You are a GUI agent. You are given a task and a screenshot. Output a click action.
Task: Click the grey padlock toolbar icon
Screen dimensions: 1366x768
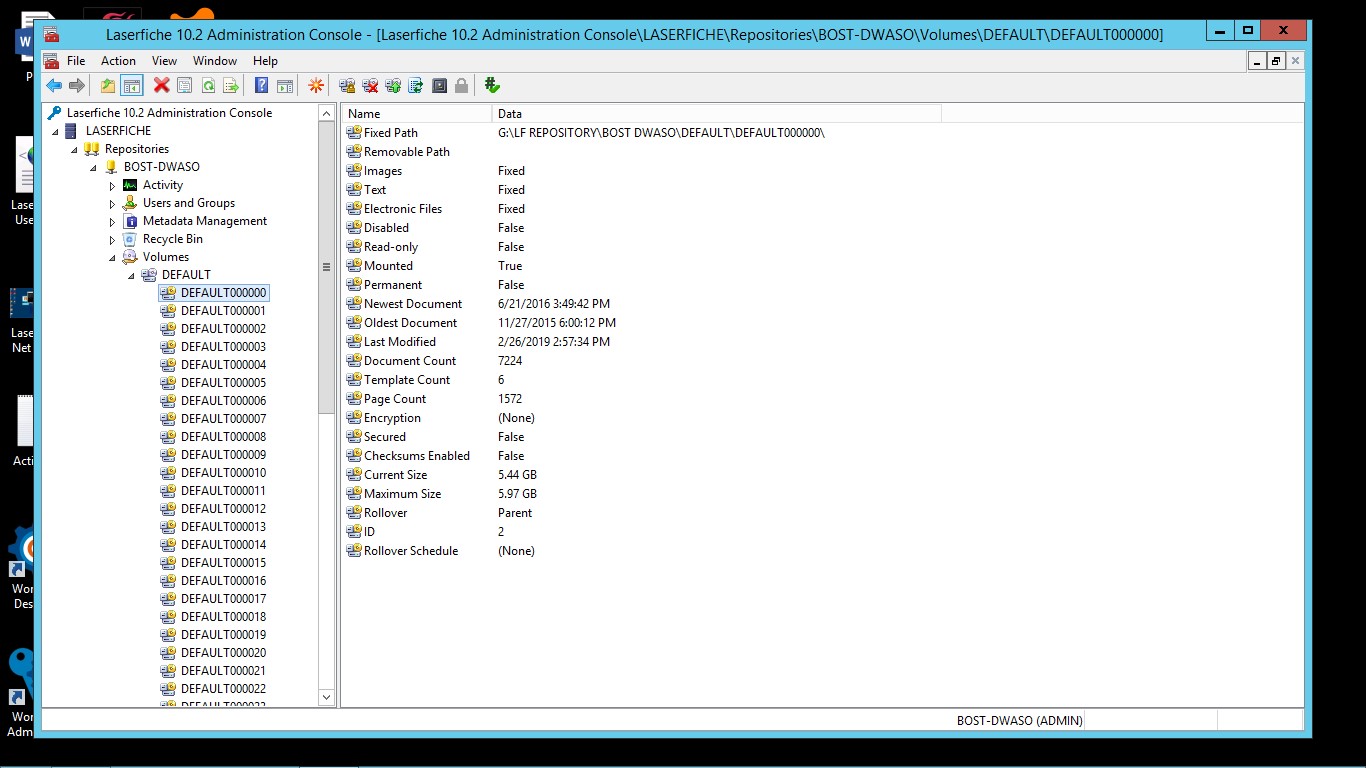[x=461, y=86]
